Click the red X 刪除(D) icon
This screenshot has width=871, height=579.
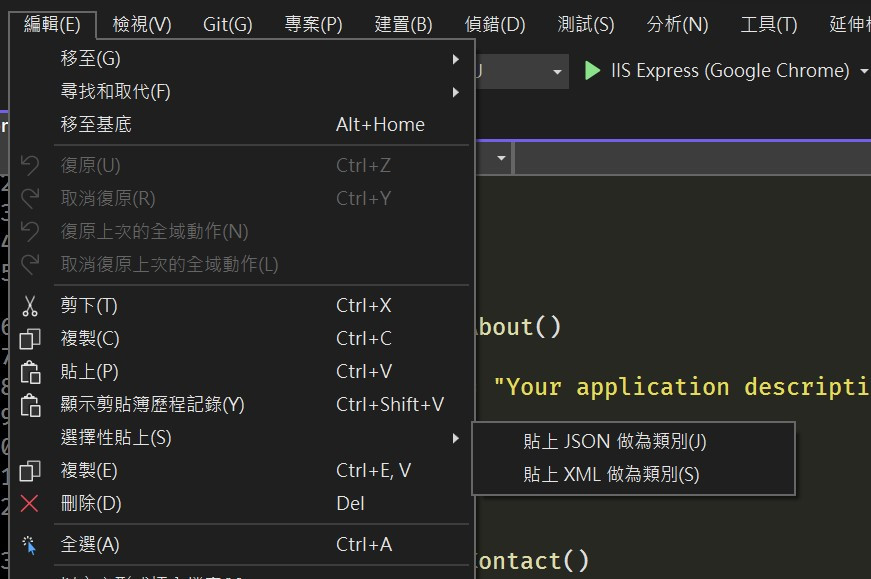[x=29, y=503]
